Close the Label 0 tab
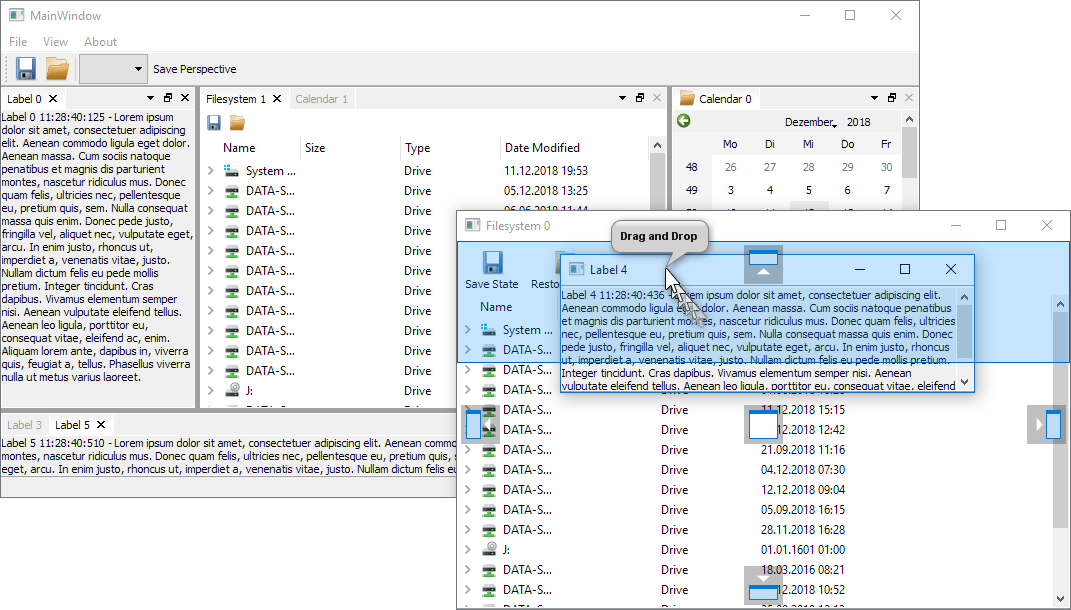This screenshot has width=1071, height=610. (x=53, y=98)
